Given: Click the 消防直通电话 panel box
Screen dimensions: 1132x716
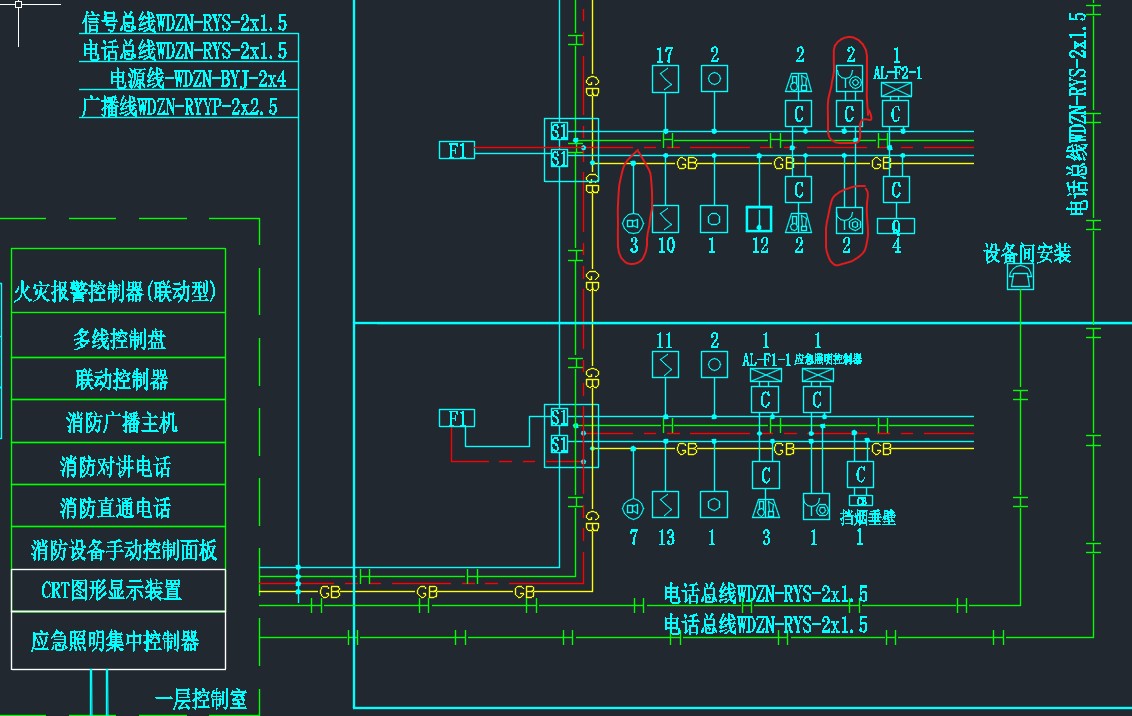Looking at the screenshot, I should pyautogui.click(x=118, y=506).
